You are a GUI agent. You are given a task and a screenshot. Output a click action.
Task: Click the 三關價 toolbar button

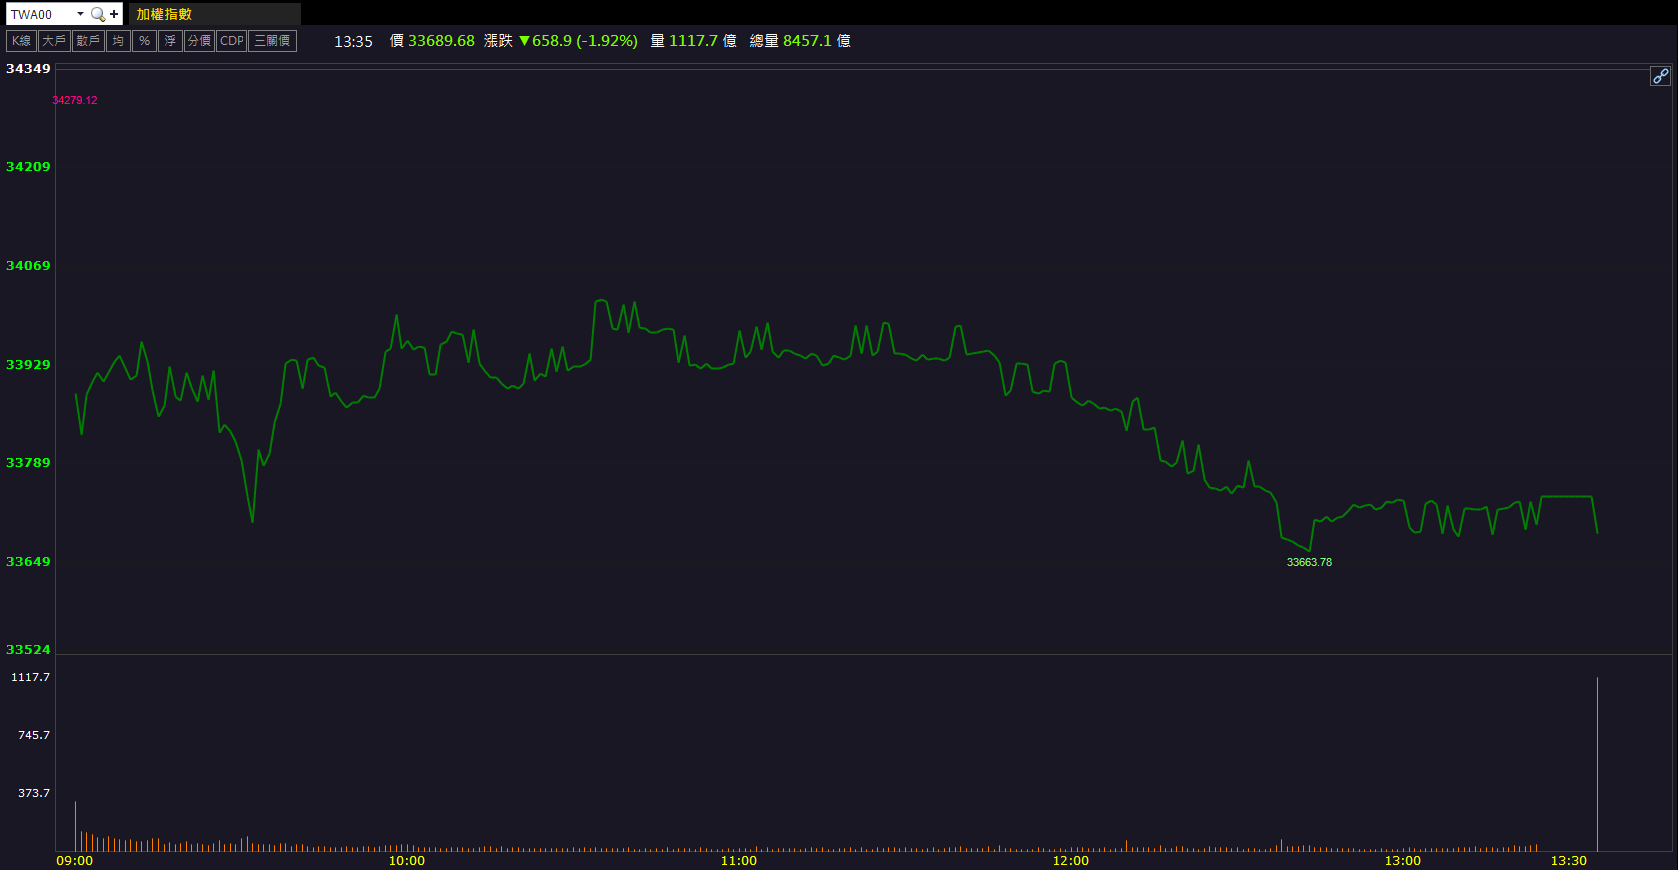[x=272, y=41]
